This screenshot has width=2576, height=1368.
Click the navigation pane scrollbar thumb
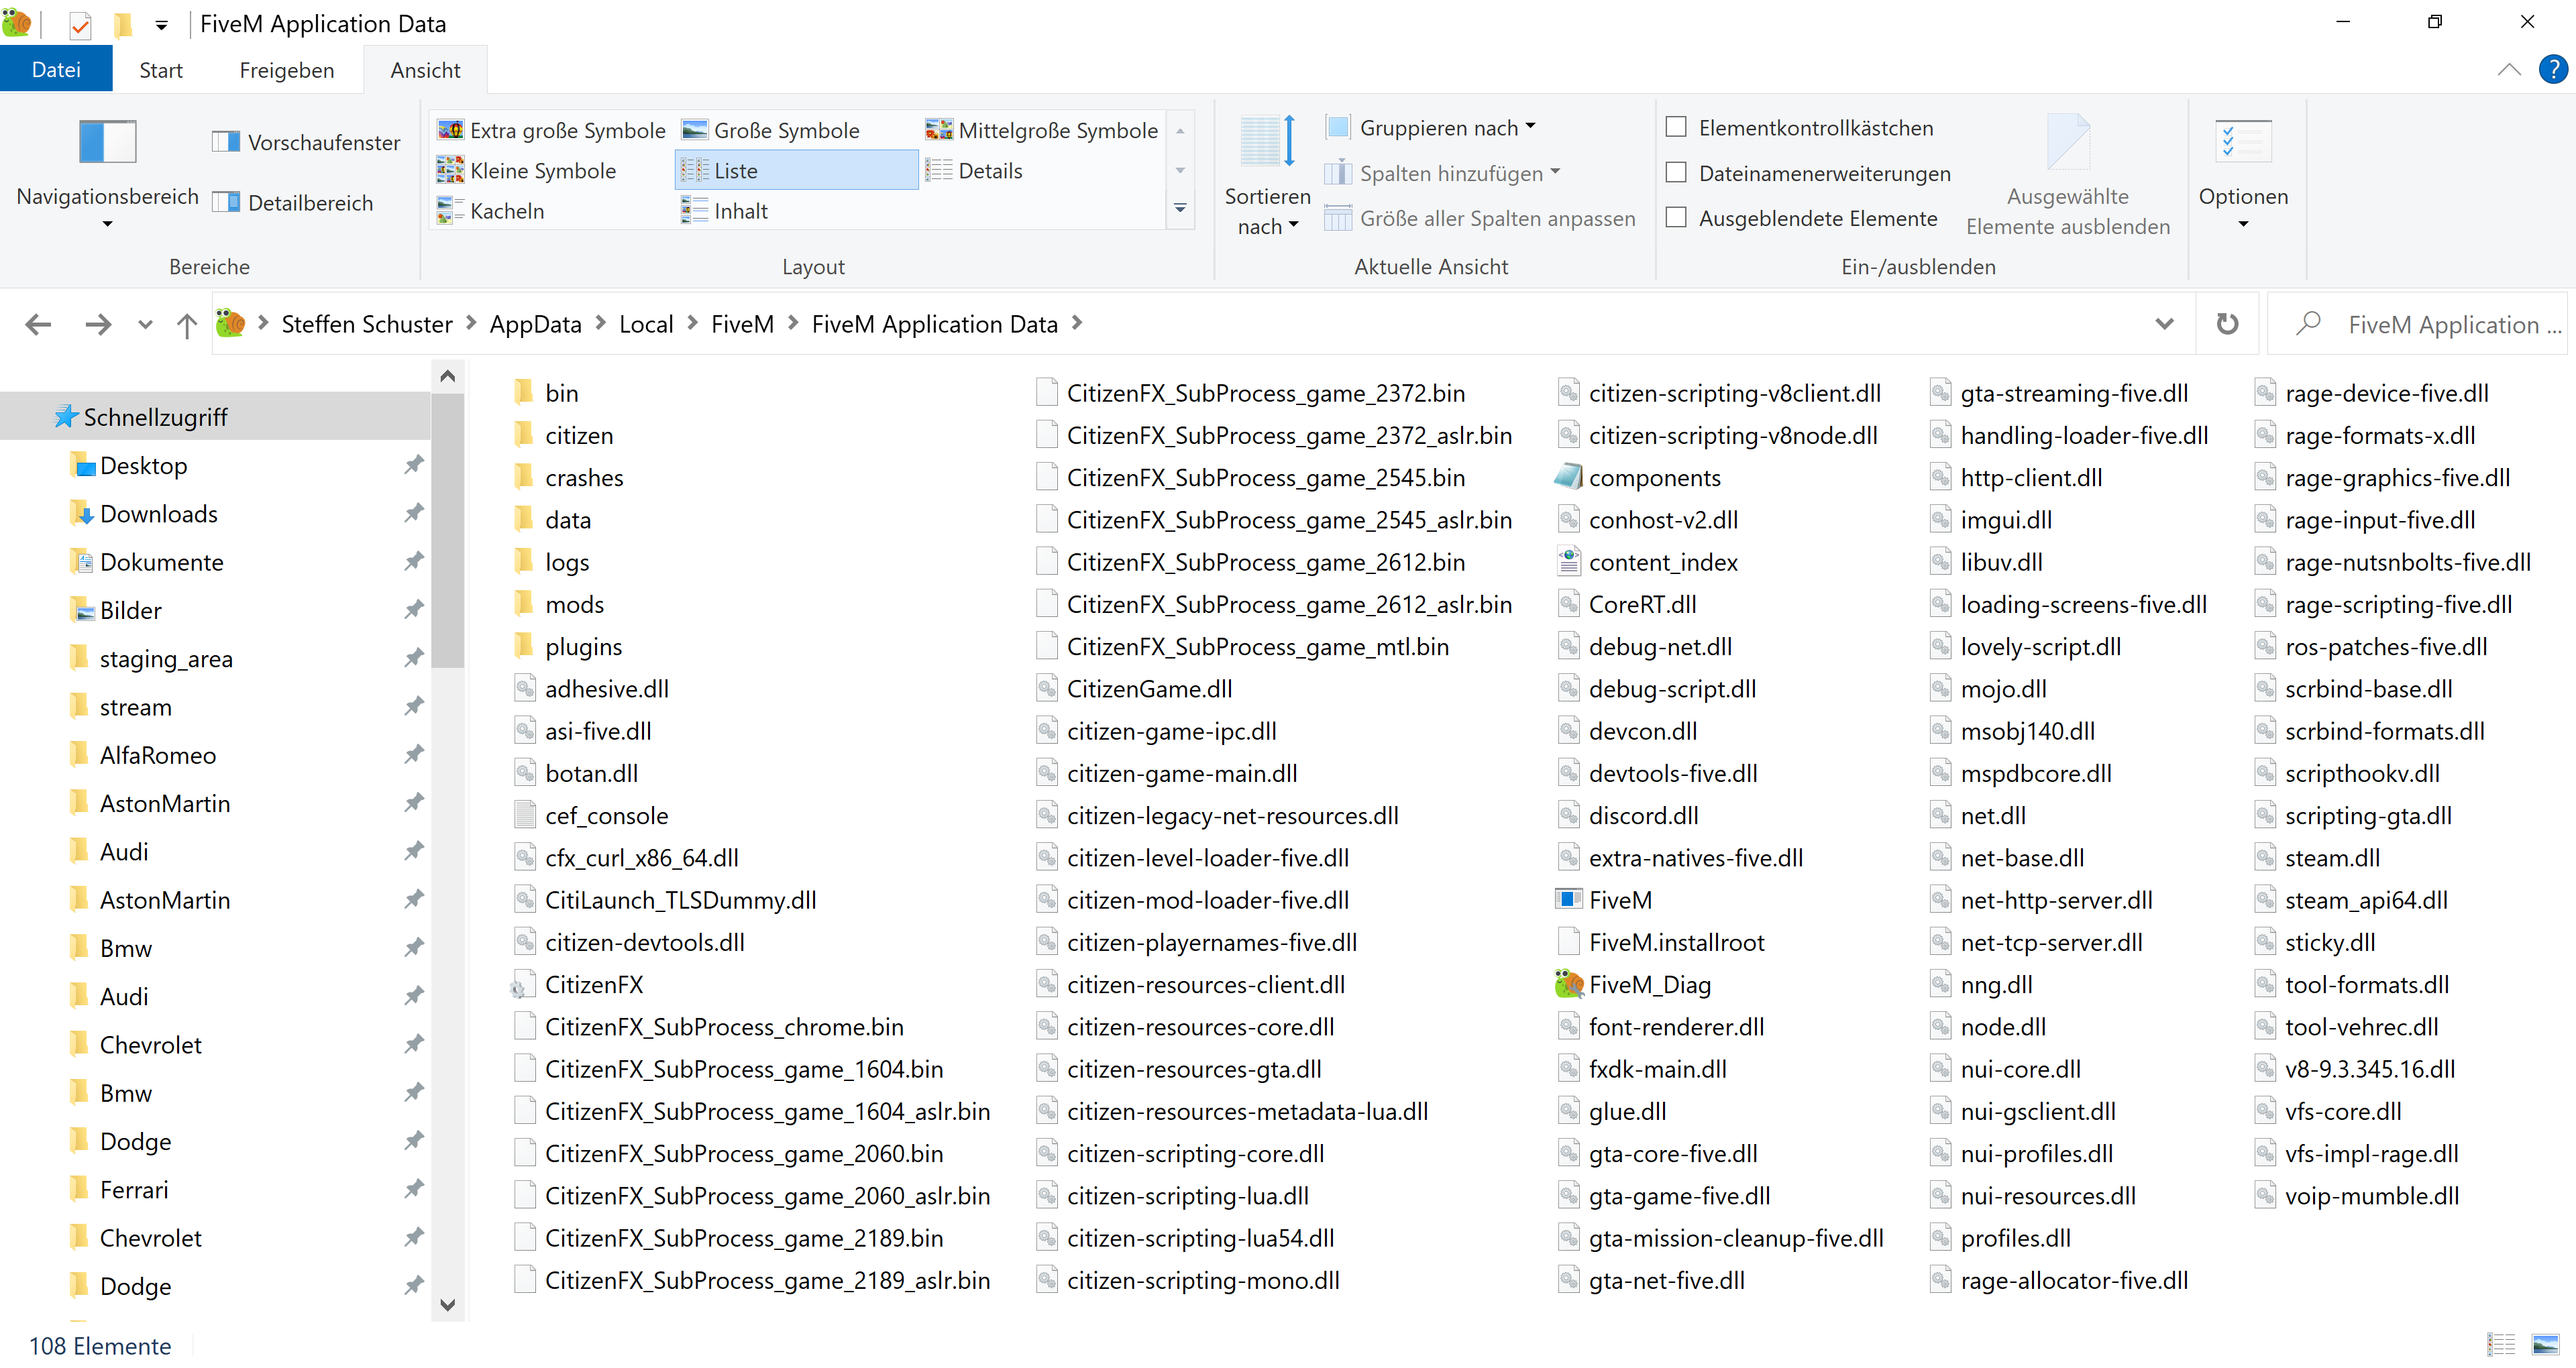coord(447,530)
